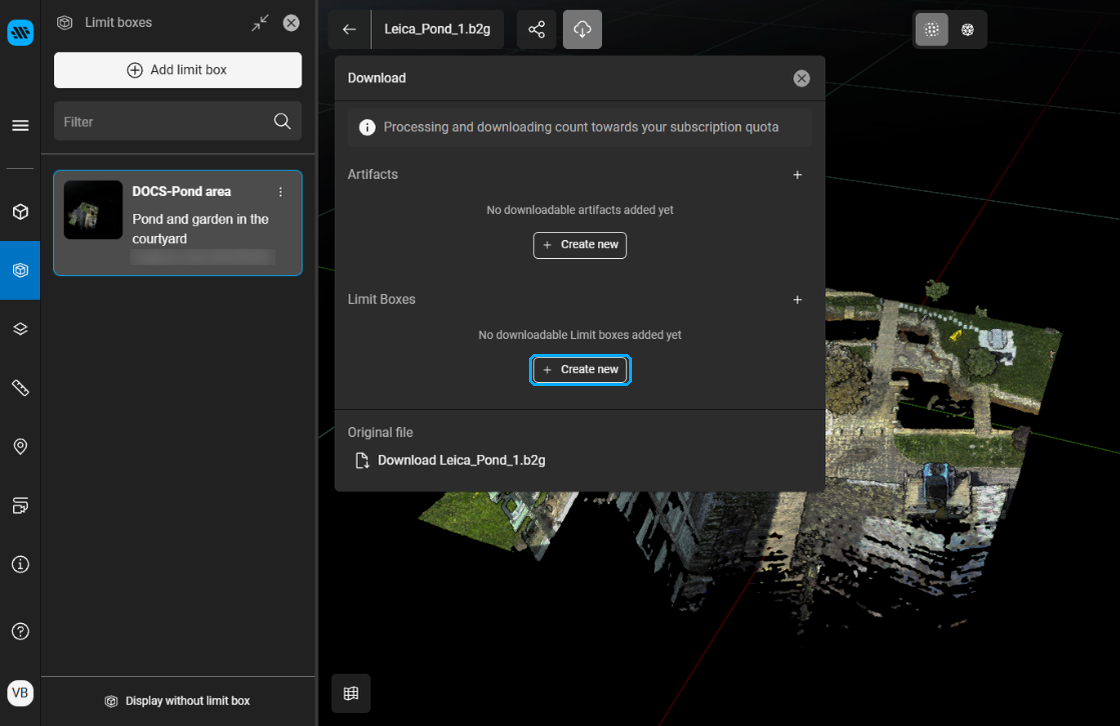Select point cloud display mode toggle
Screen dimensions: 1120x726
[931, 29]
